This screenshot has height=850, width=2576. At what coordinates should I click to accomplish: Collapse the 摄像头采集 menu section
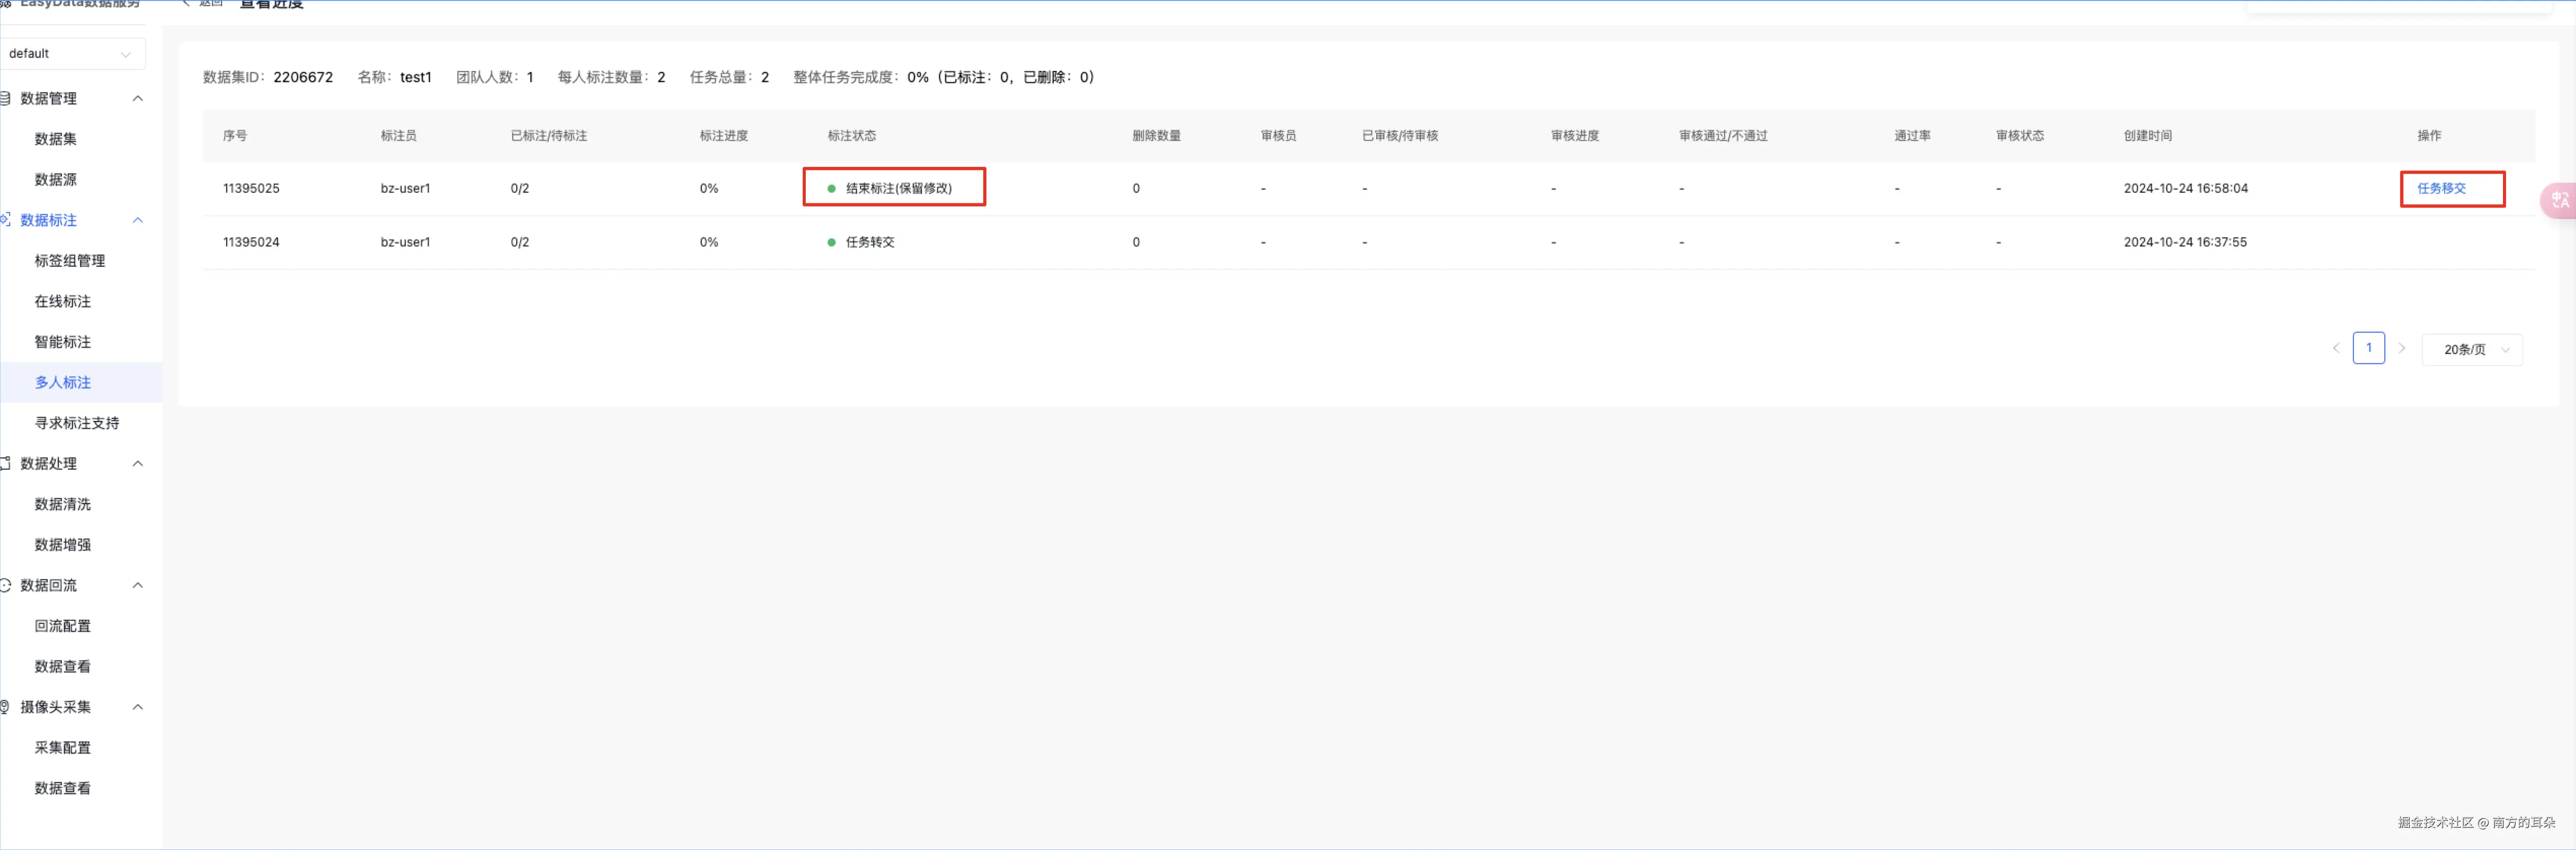click(x=138, y=707)
